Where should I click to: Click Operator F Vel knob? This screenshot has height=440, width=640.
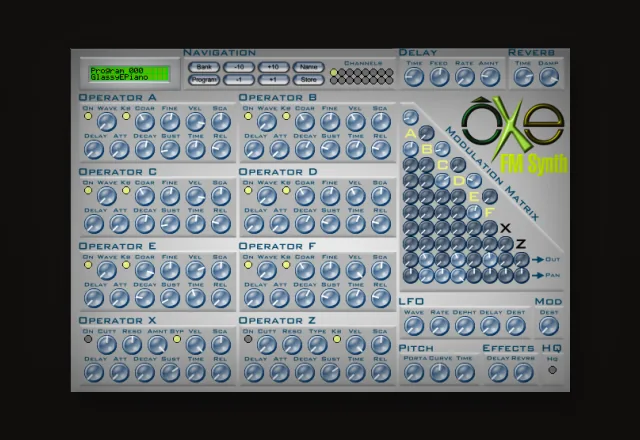pos(356,270)
